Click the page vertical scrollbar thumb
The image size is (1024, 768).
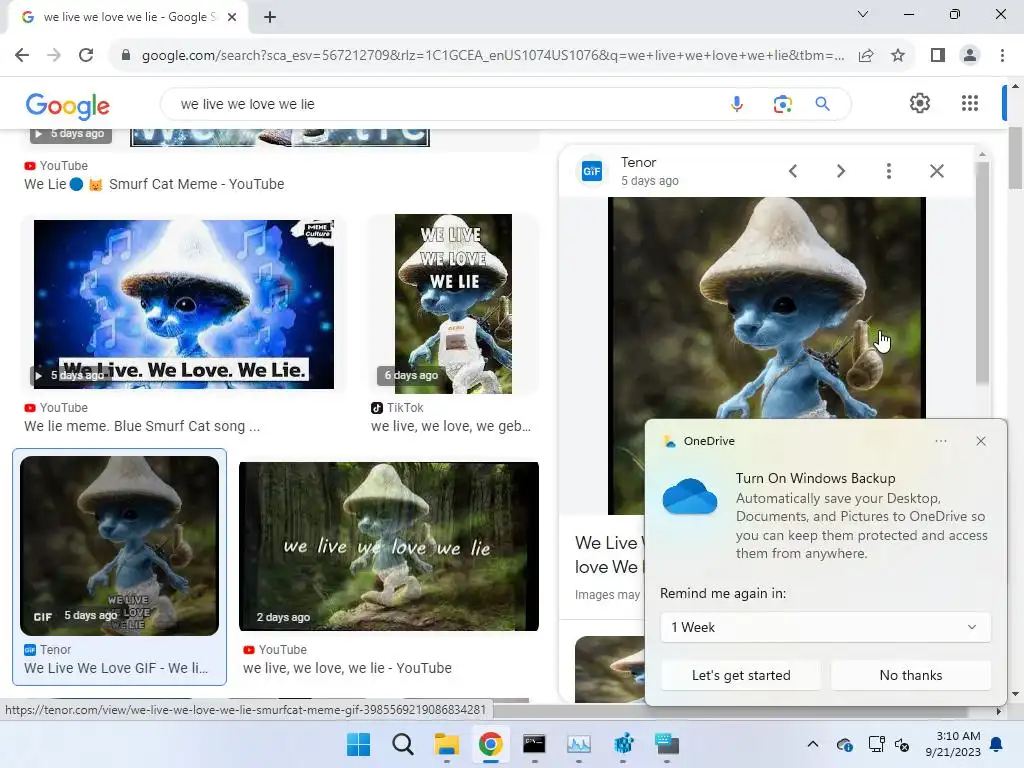click(1015, 157)
